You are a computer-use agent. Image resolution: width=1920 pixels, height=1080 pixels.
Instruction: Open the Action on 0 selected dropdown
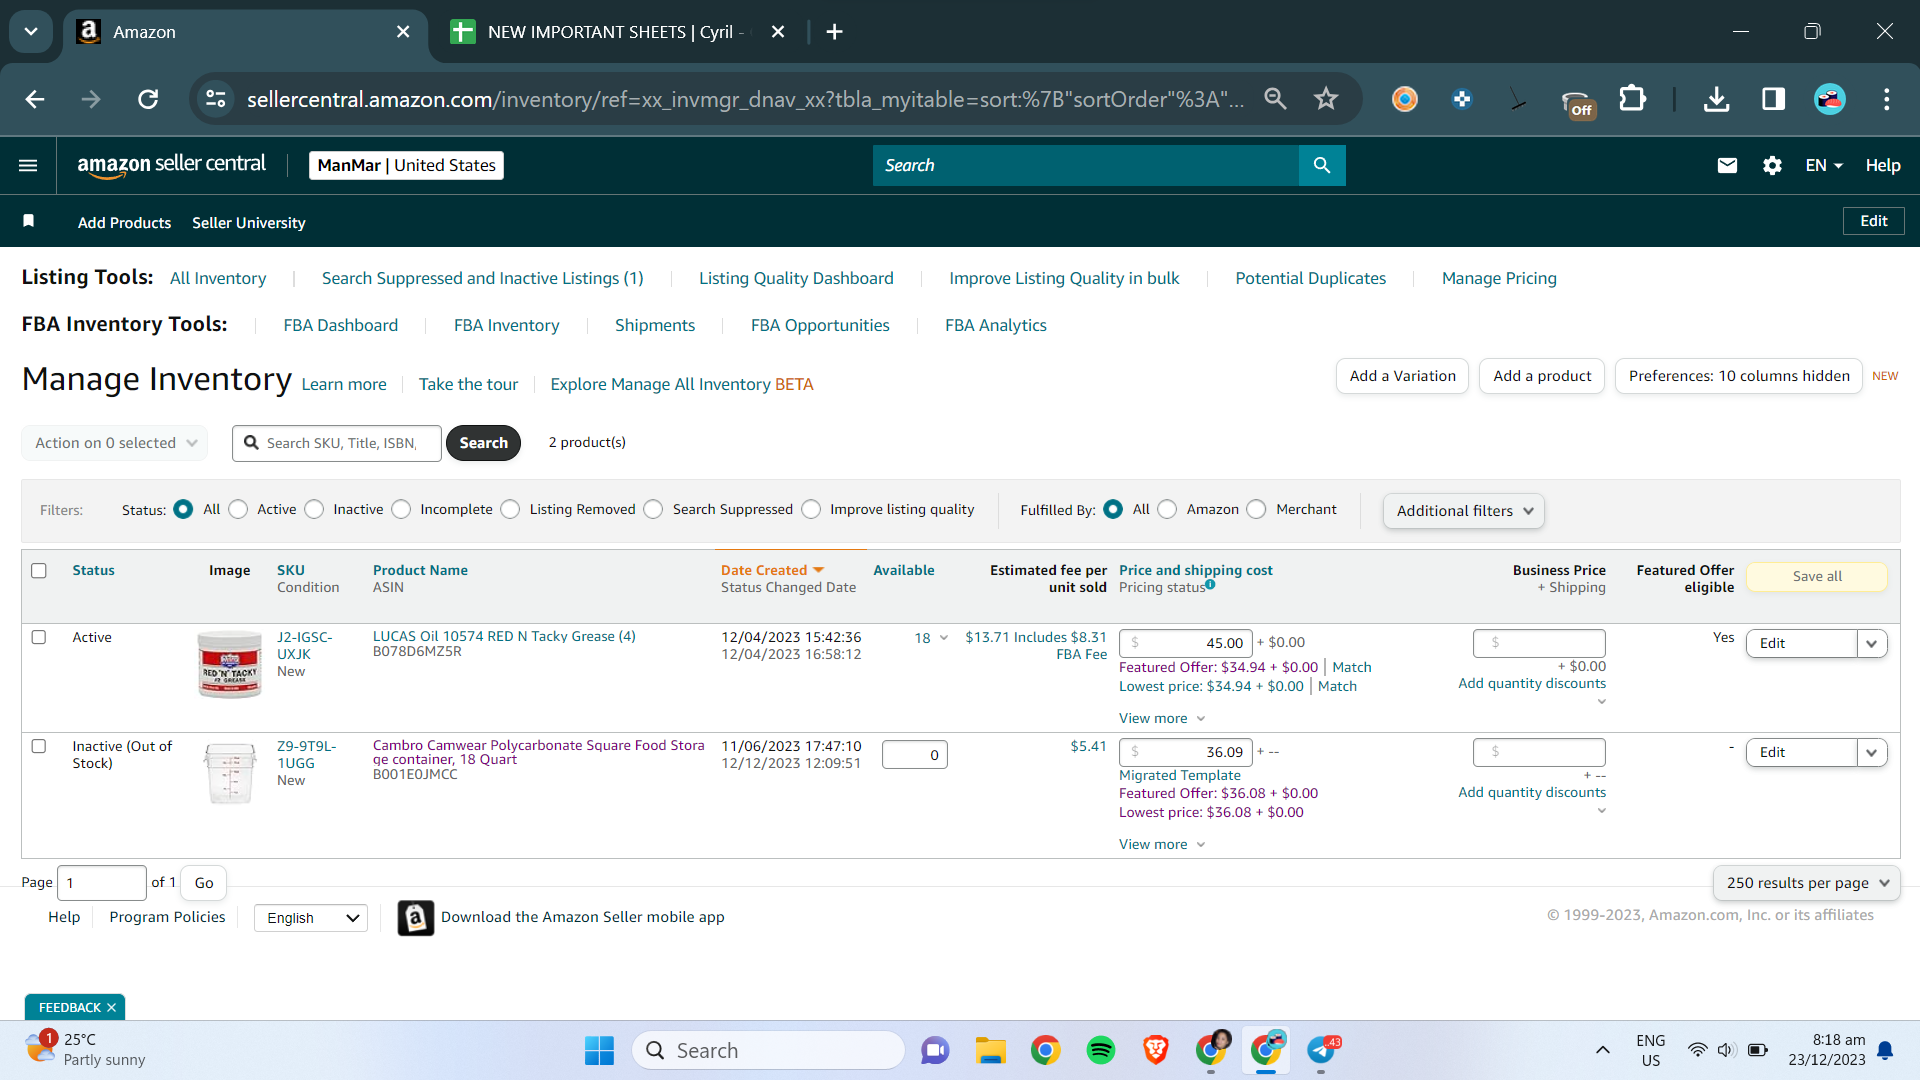click(115, 443)
